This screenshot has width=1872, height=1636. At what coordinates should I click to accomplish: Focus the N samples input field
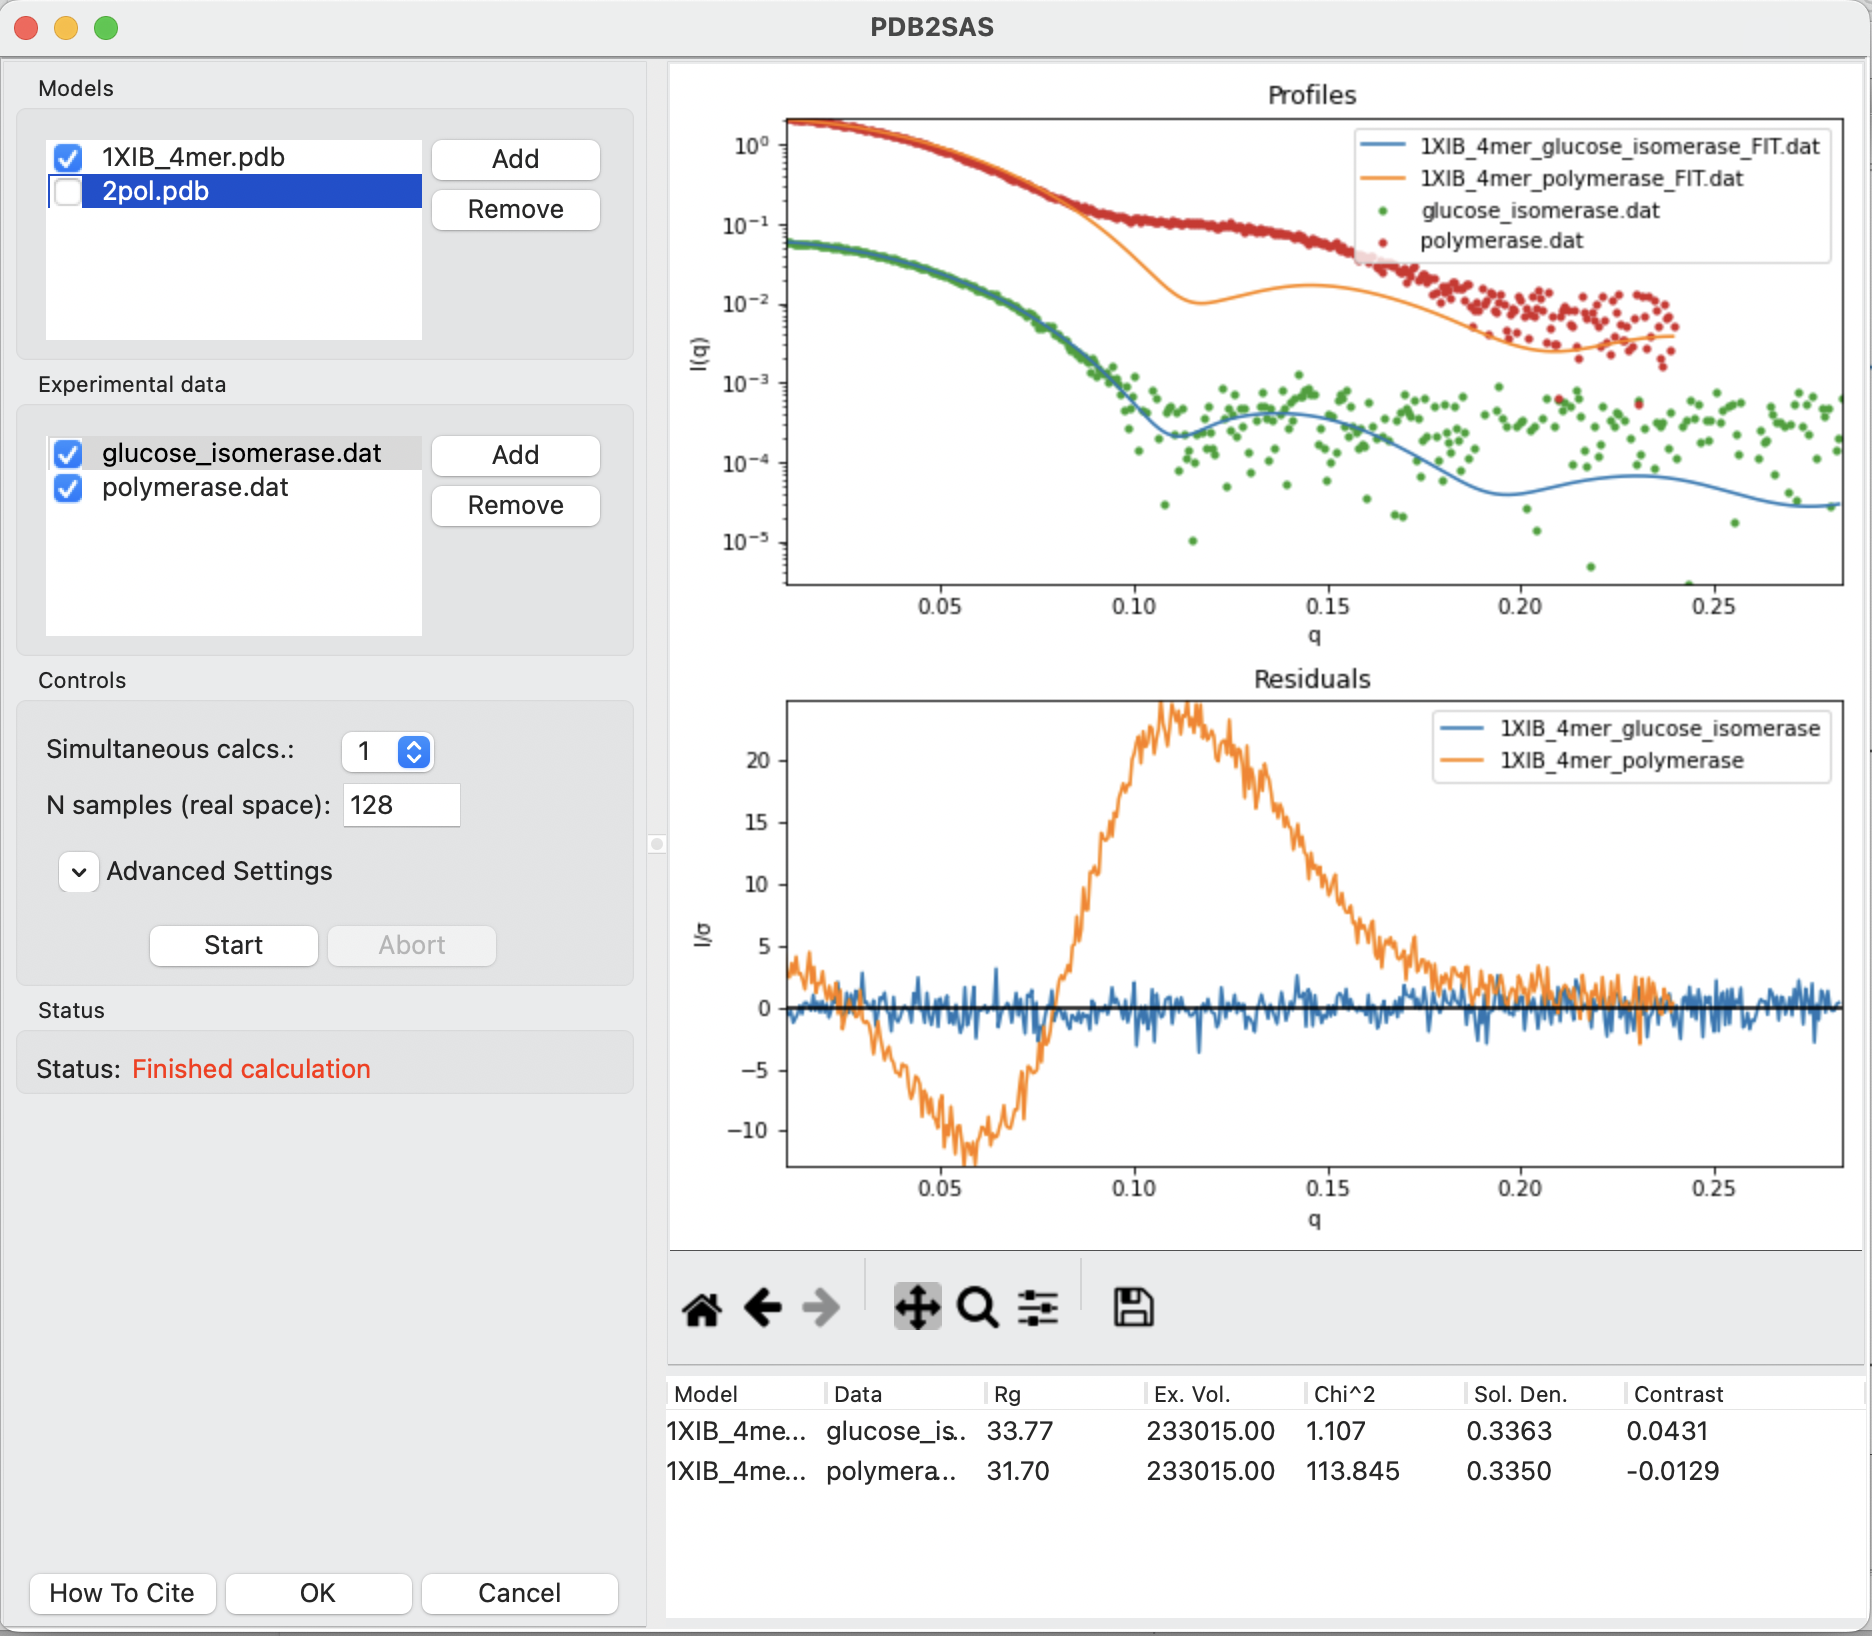pyautogui.click(x=402, y=805)
